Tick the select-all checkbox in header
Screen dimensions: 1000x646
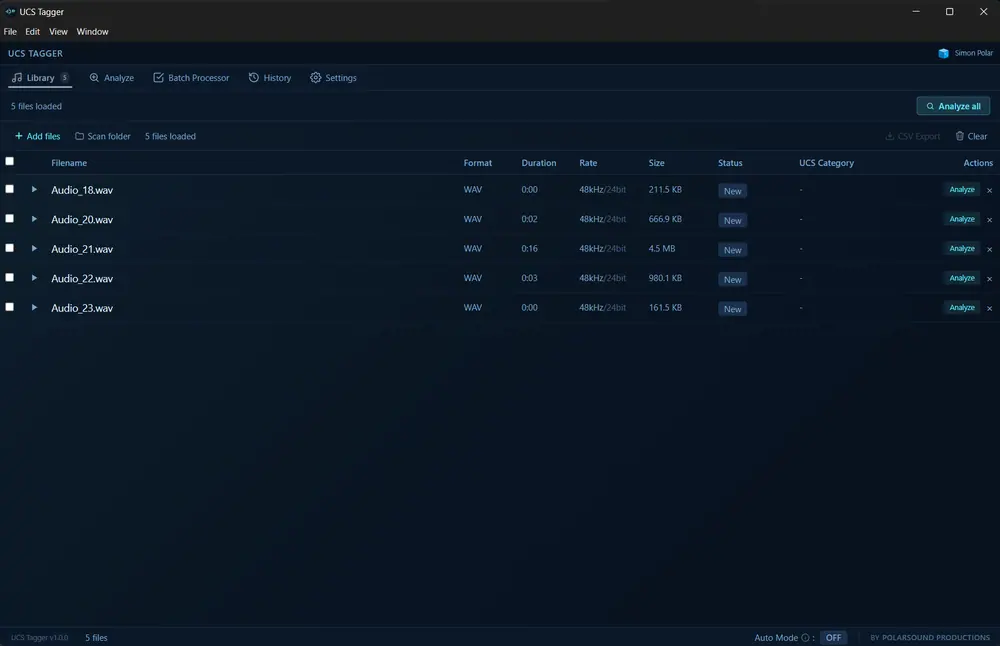(x=10, y=161)
